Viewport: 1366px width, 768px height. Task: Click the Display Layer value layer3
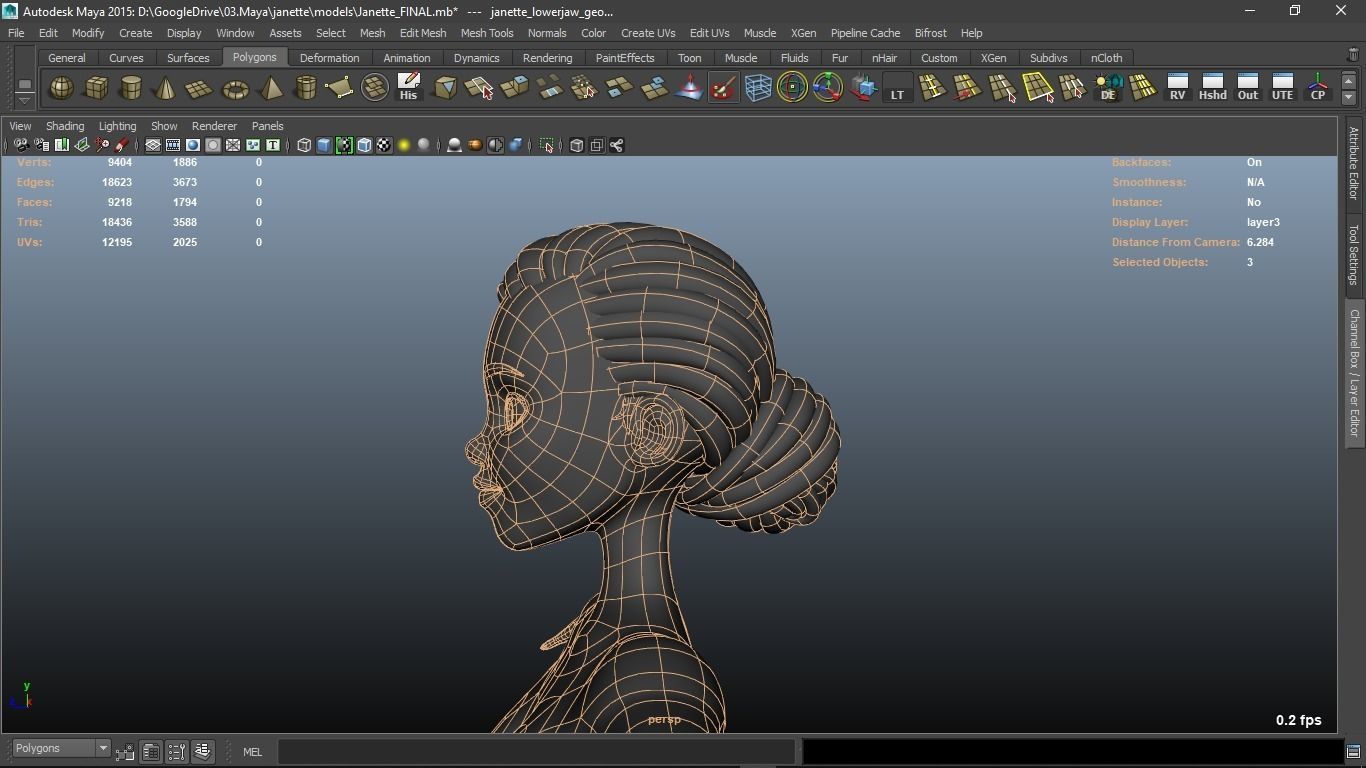pyautogui.click(x=1263, y=222)
